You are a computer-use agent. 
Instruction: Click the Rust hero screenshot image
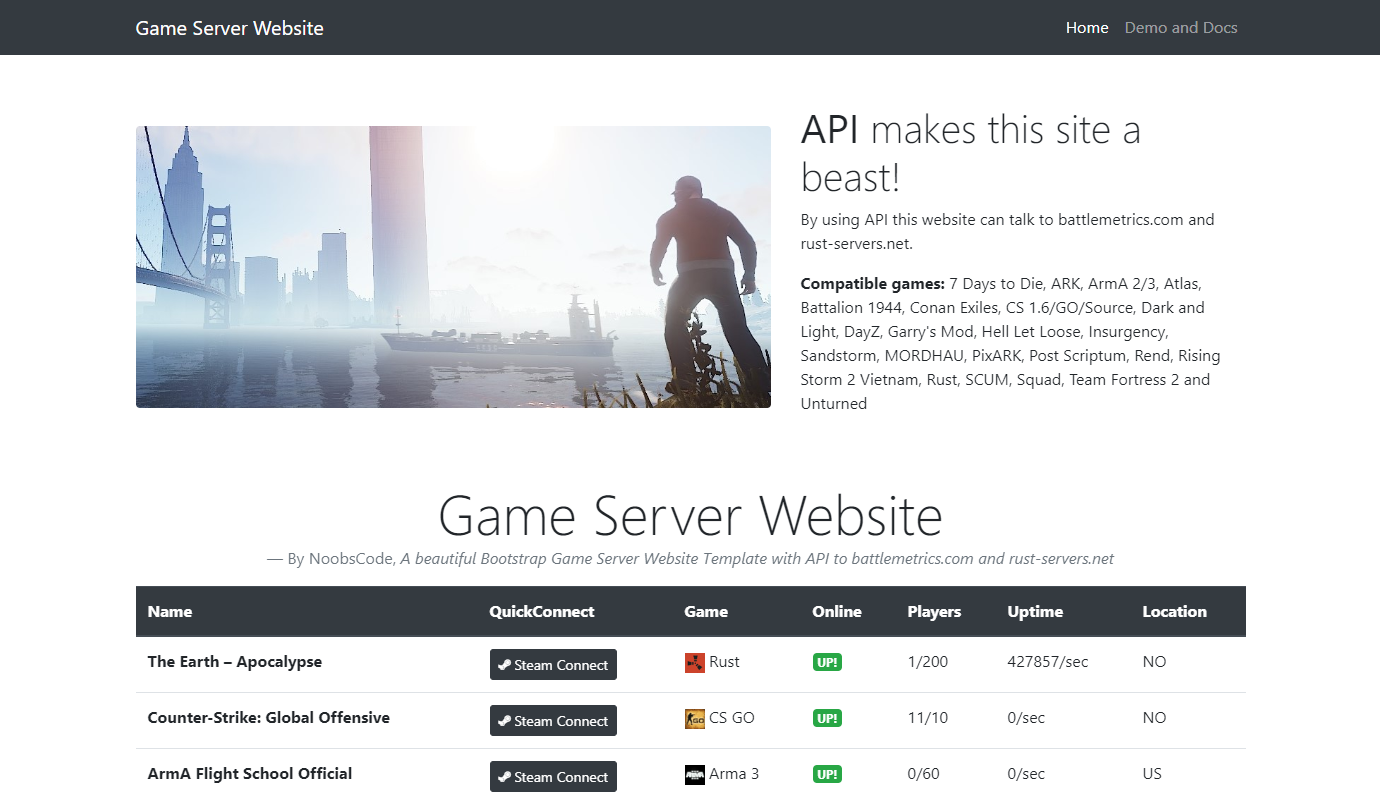[x=453, y=267]
